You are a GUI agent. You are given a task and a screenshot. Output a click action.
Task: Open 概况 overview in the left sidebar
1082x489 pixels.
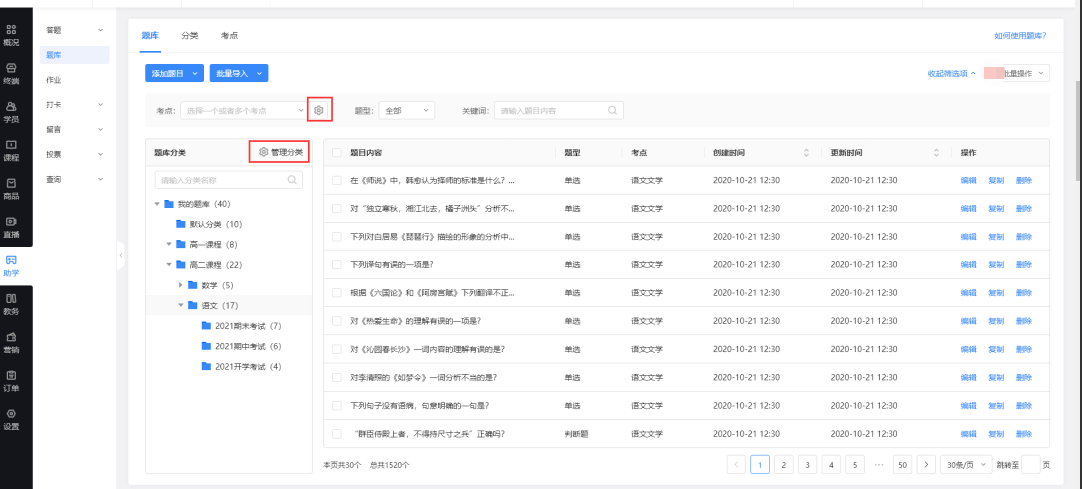[11, 34]
